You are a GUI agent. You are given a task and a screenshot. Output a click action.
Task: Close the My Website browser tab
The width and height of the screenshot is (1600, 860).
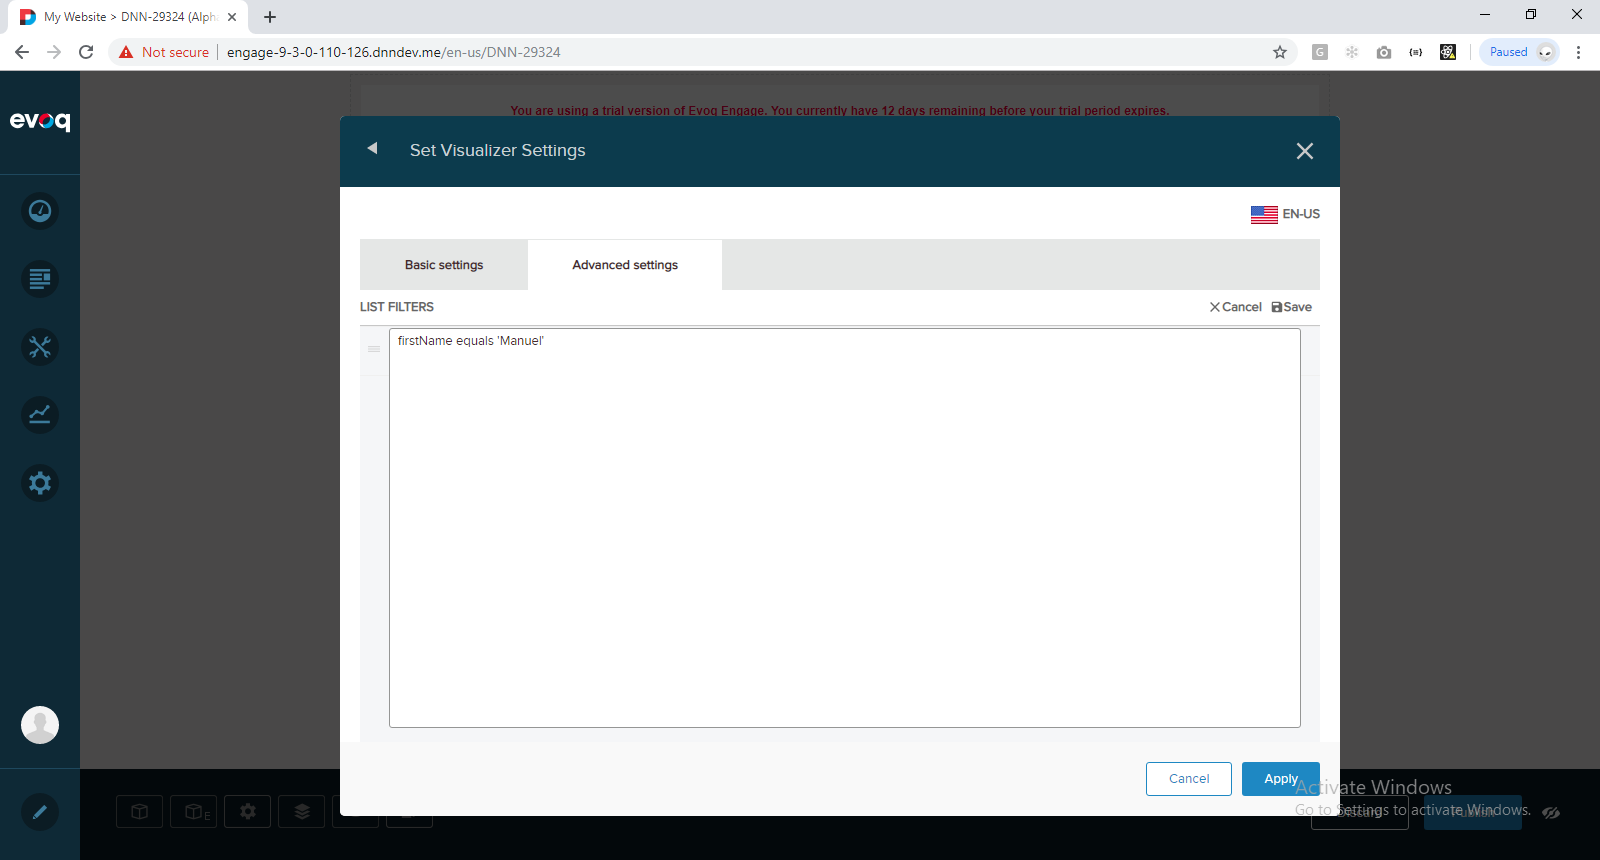[x=232, y=17]
